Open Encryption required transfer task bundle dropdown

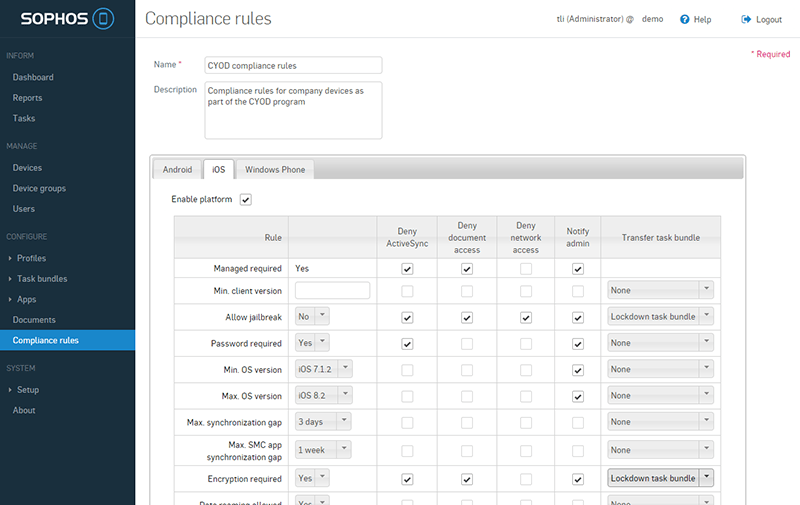(x=660, y=479)
